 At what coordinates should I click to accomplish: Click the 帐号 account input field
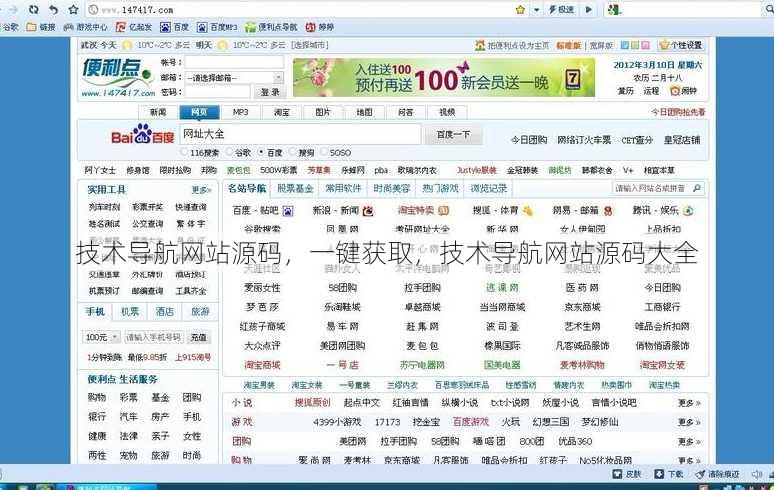234,62
